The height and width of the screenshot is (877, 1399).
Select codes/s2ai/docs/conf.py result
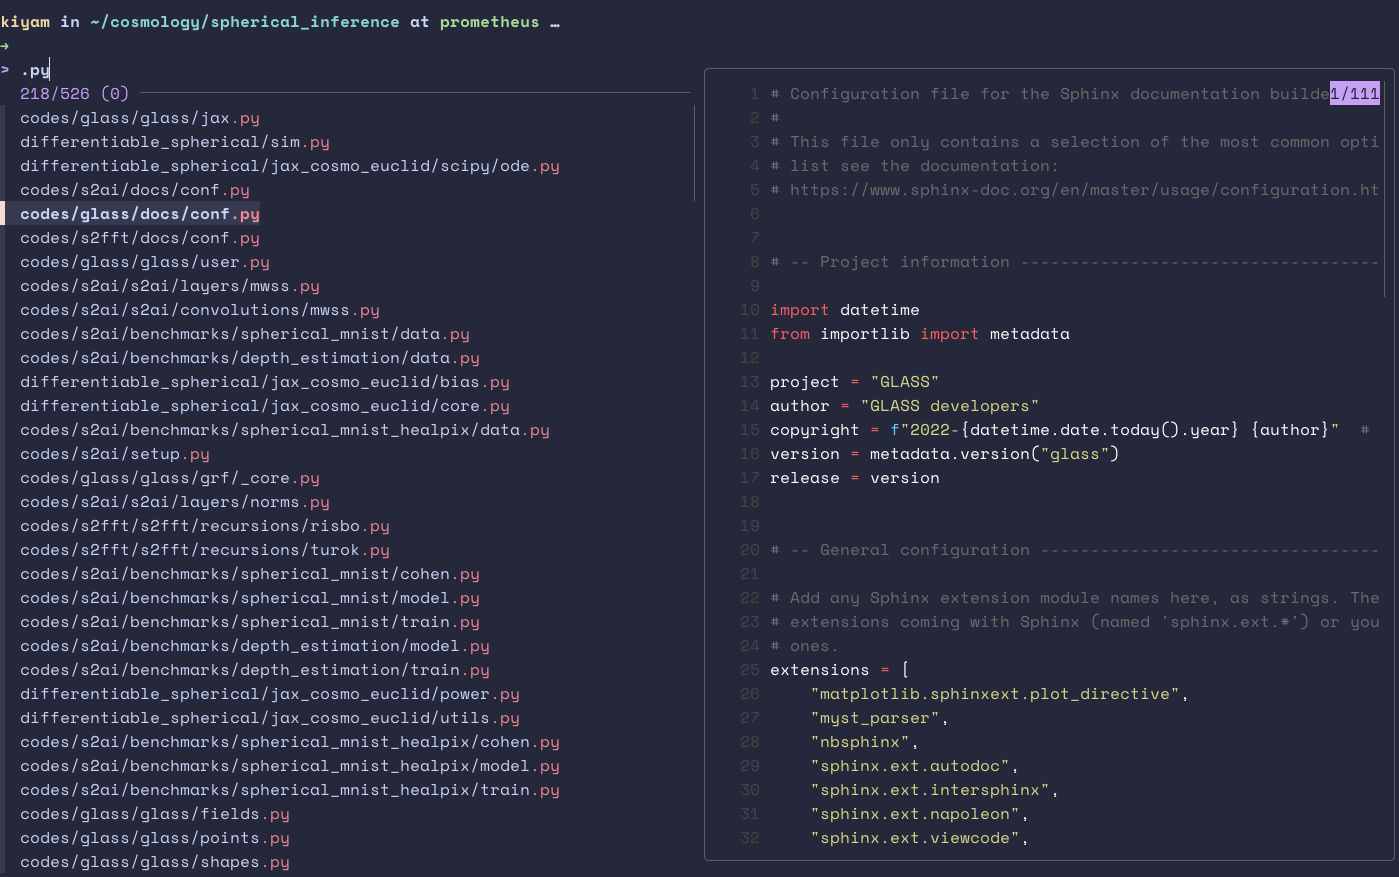point(135,190)
